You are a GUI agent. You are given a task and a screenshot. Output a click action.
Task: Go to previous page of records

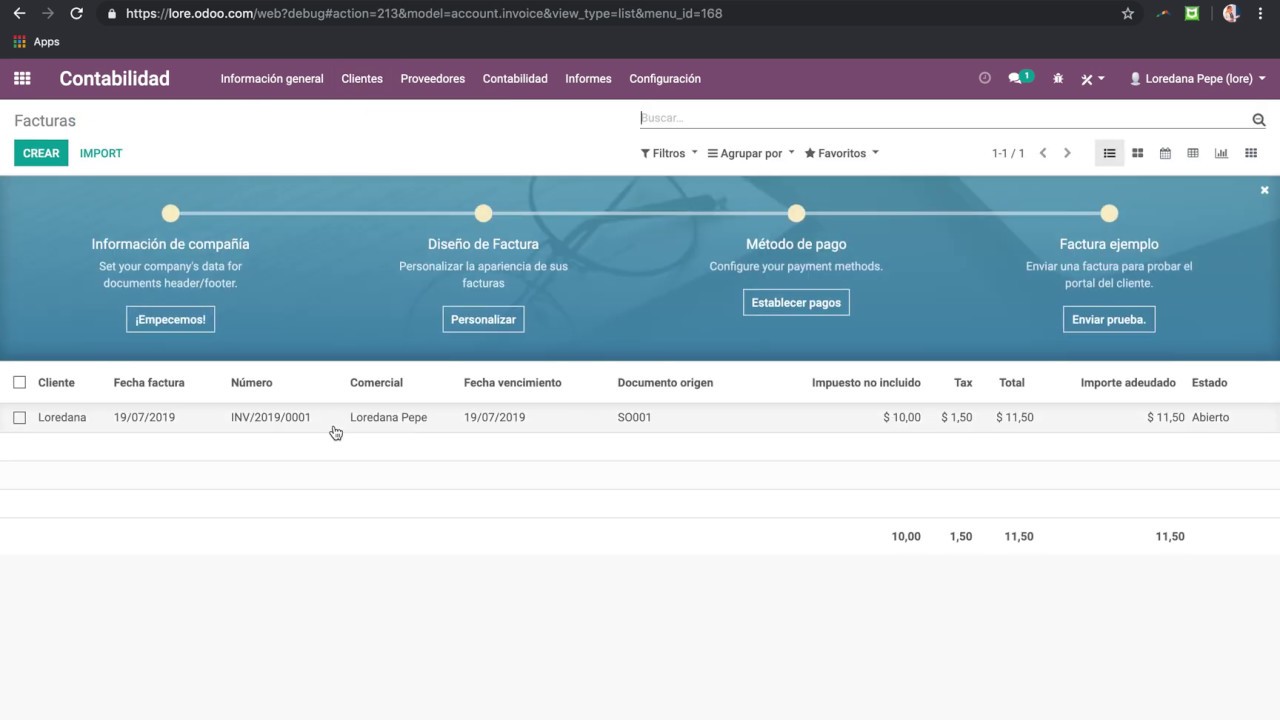(x=1043, y=153)
